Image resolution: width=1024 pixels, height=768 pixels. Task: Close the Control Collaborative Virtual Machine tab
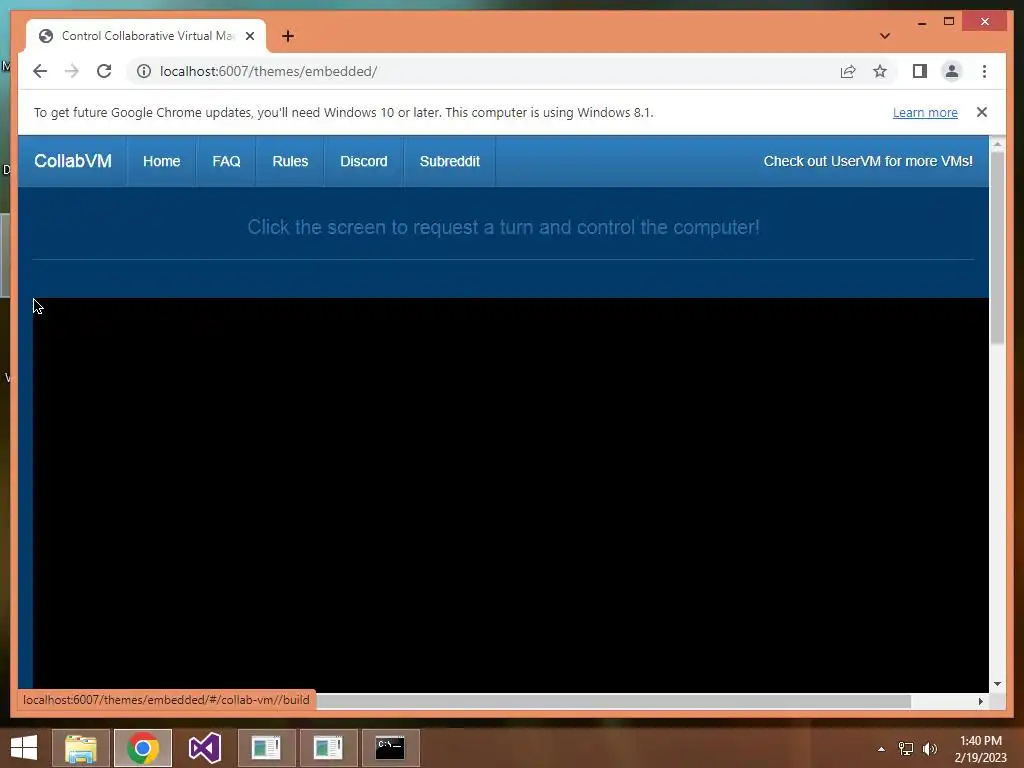(x=249, y=36)
